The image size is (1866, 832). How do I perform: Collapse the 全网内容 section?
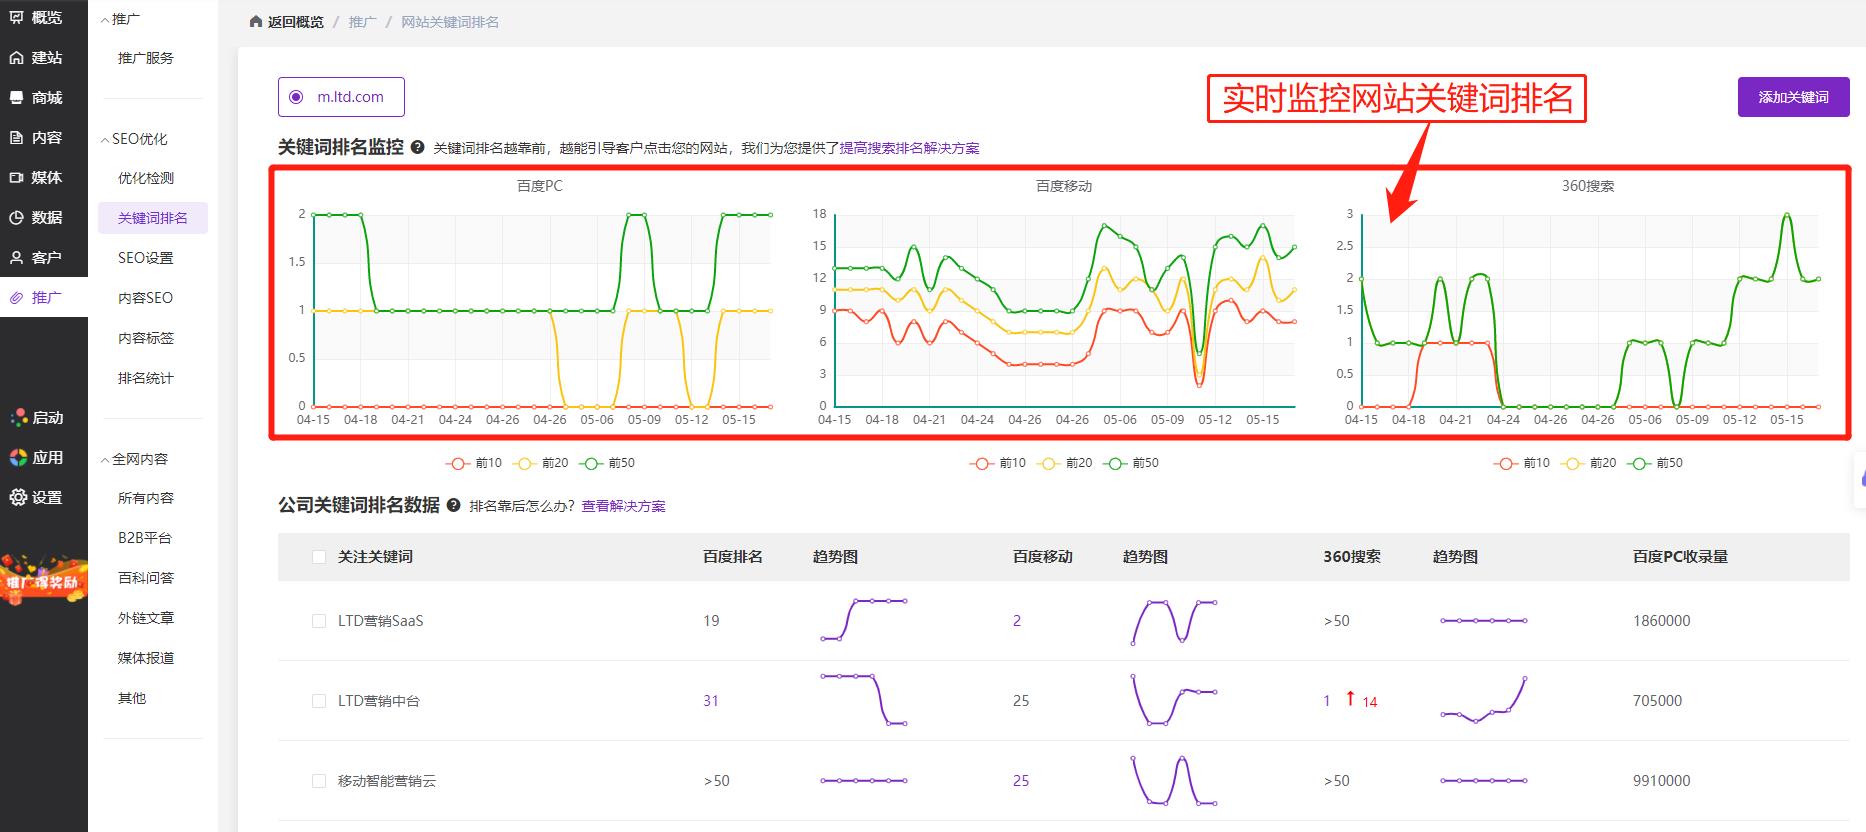click(x=105, y=459)
